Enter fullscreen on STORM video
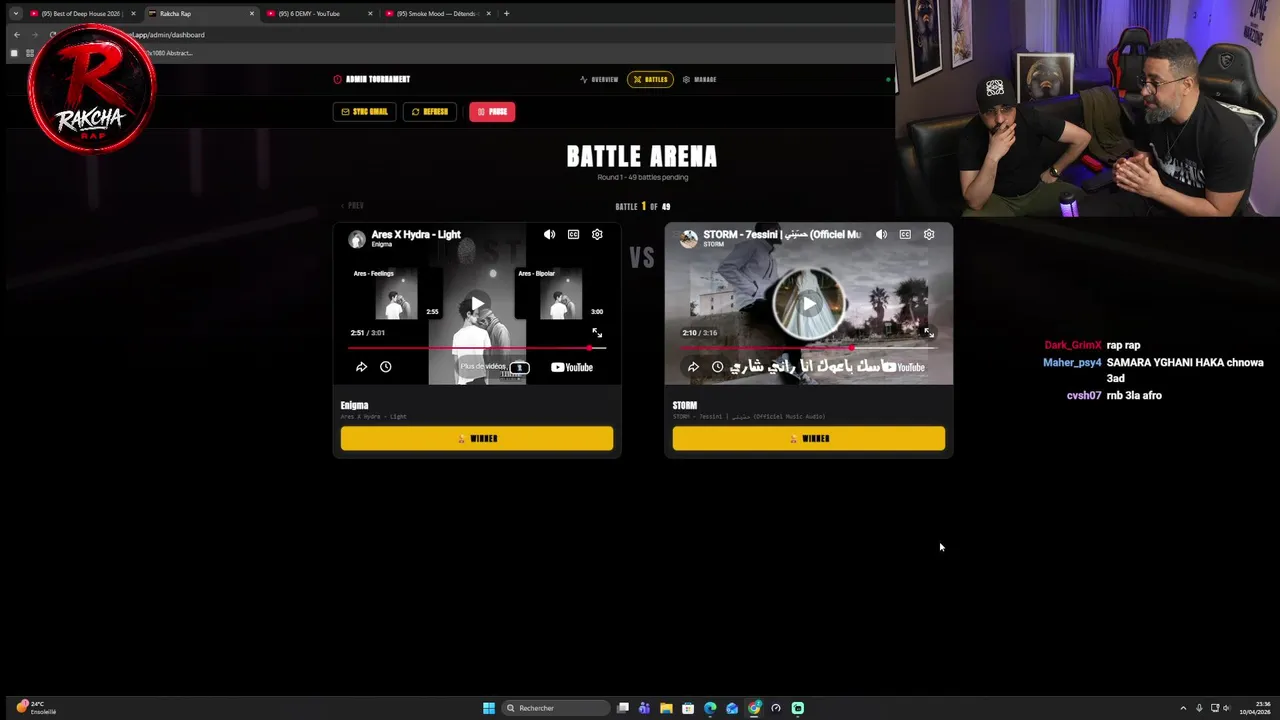This screenshot has height=720, width=1280. pos(929,333)
